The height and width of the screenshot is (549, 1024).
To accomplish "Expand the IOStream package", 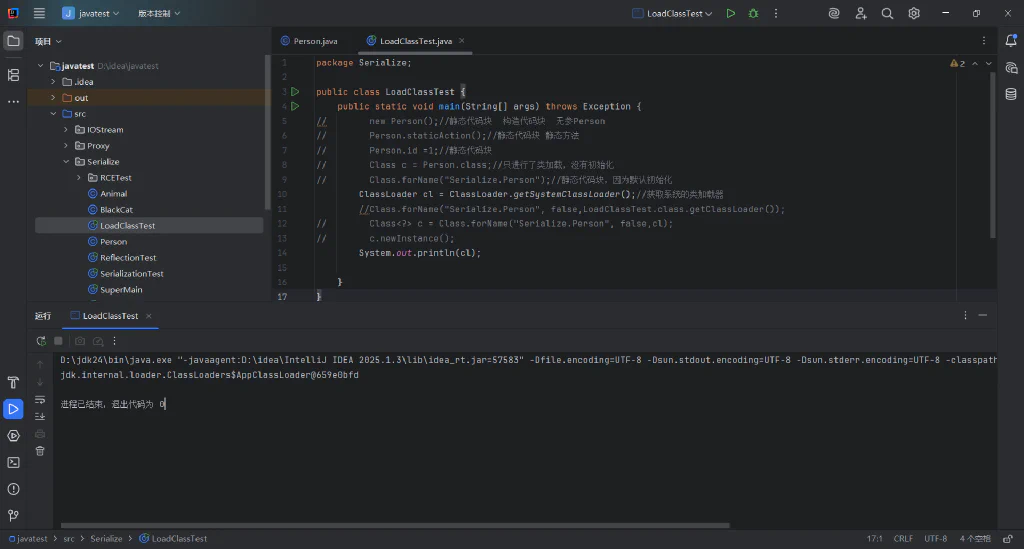I will coord(66,130).
